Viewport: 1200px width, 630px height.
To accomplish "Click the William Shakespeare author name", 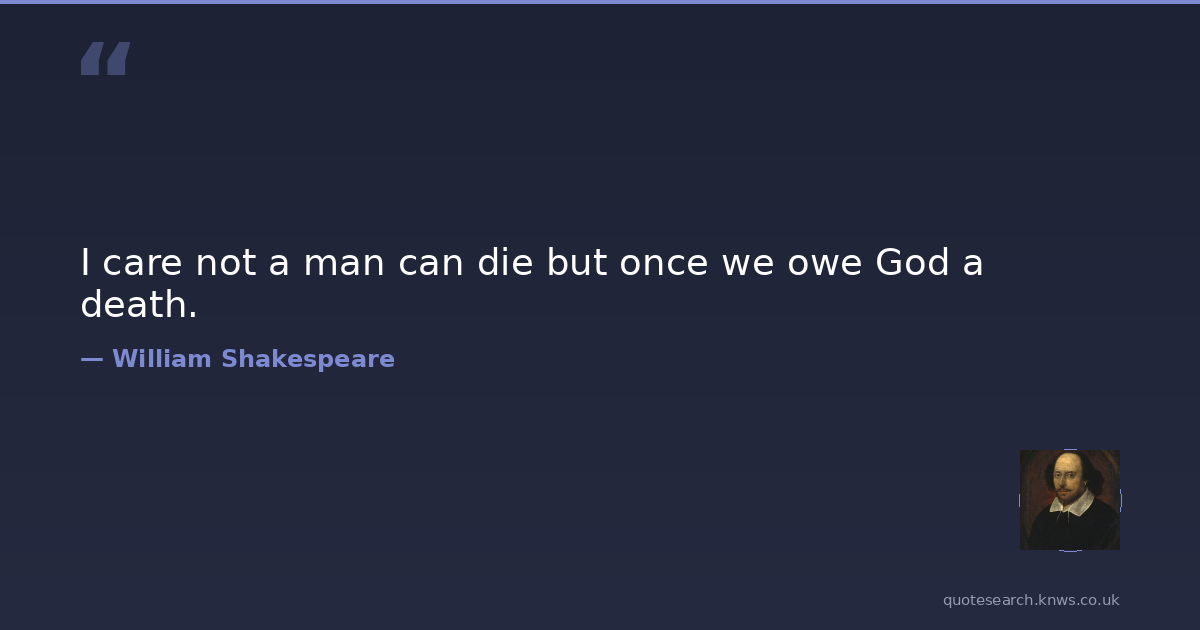I will tap(253, 359).
